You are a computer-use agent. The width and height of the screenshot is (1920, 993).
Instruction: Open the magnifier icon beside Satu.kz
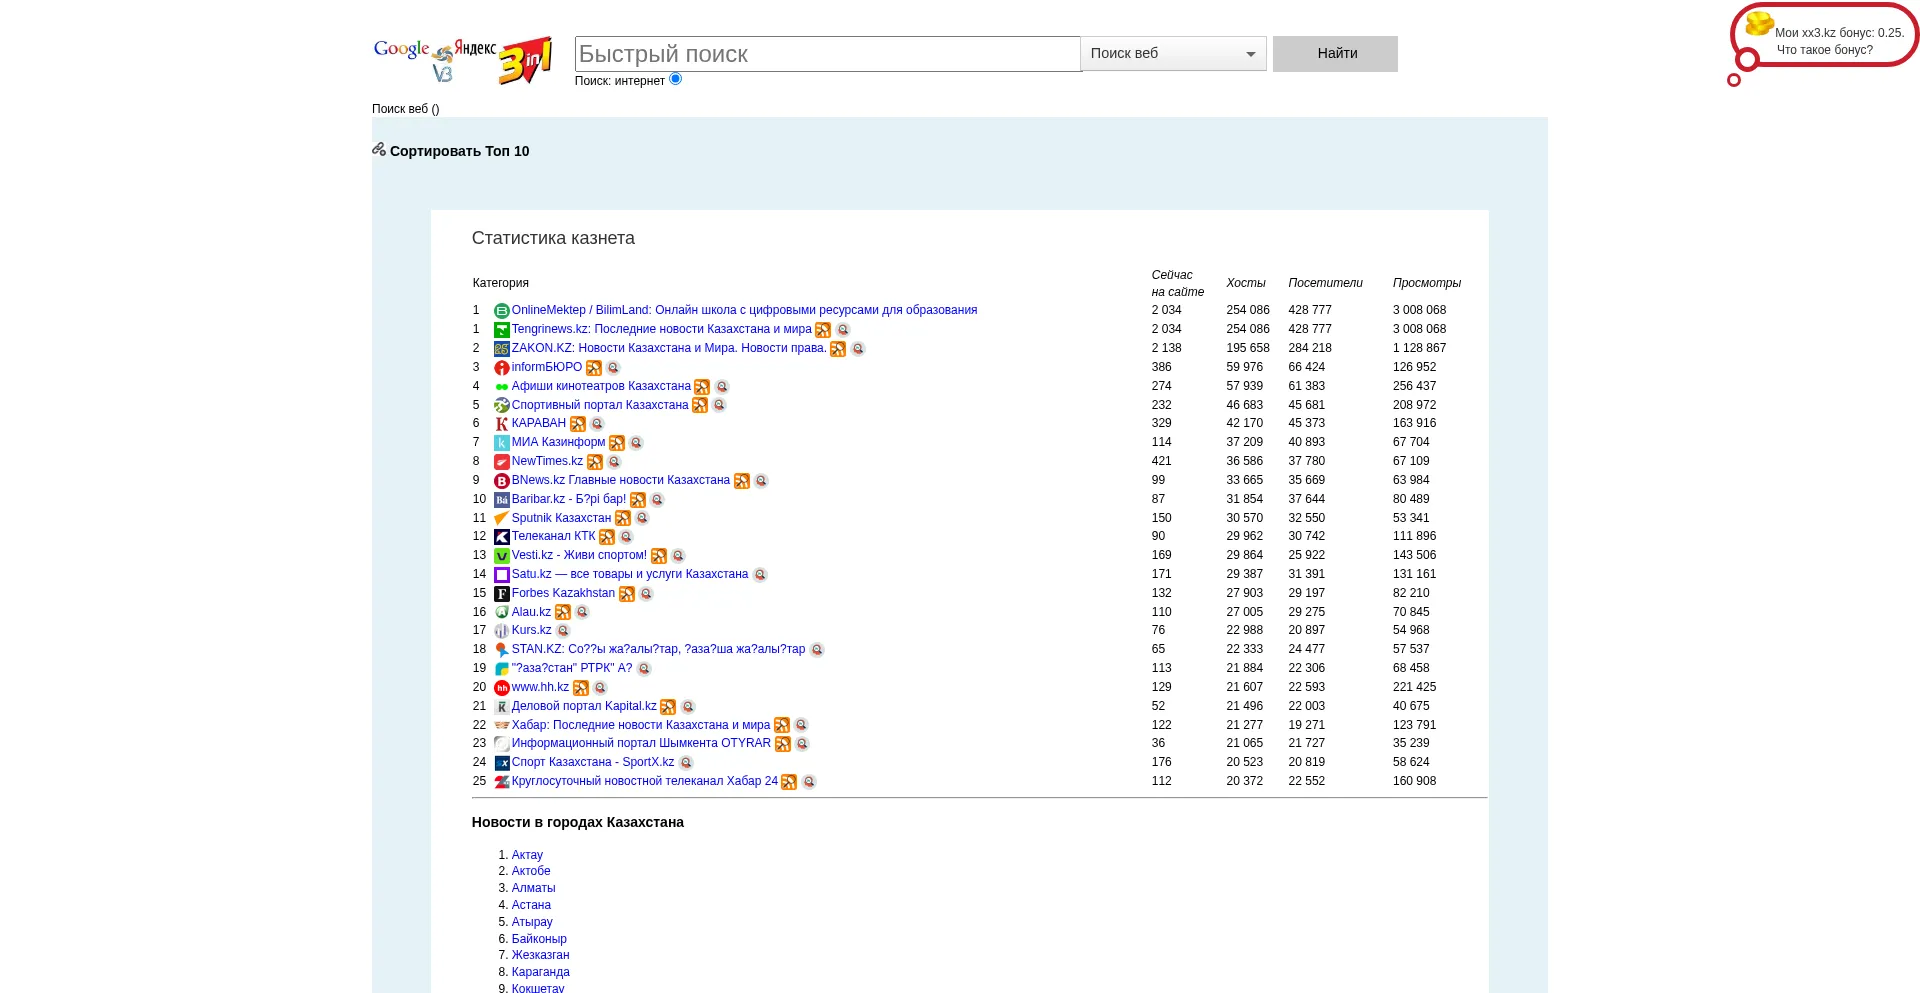(x=760, y=575)
